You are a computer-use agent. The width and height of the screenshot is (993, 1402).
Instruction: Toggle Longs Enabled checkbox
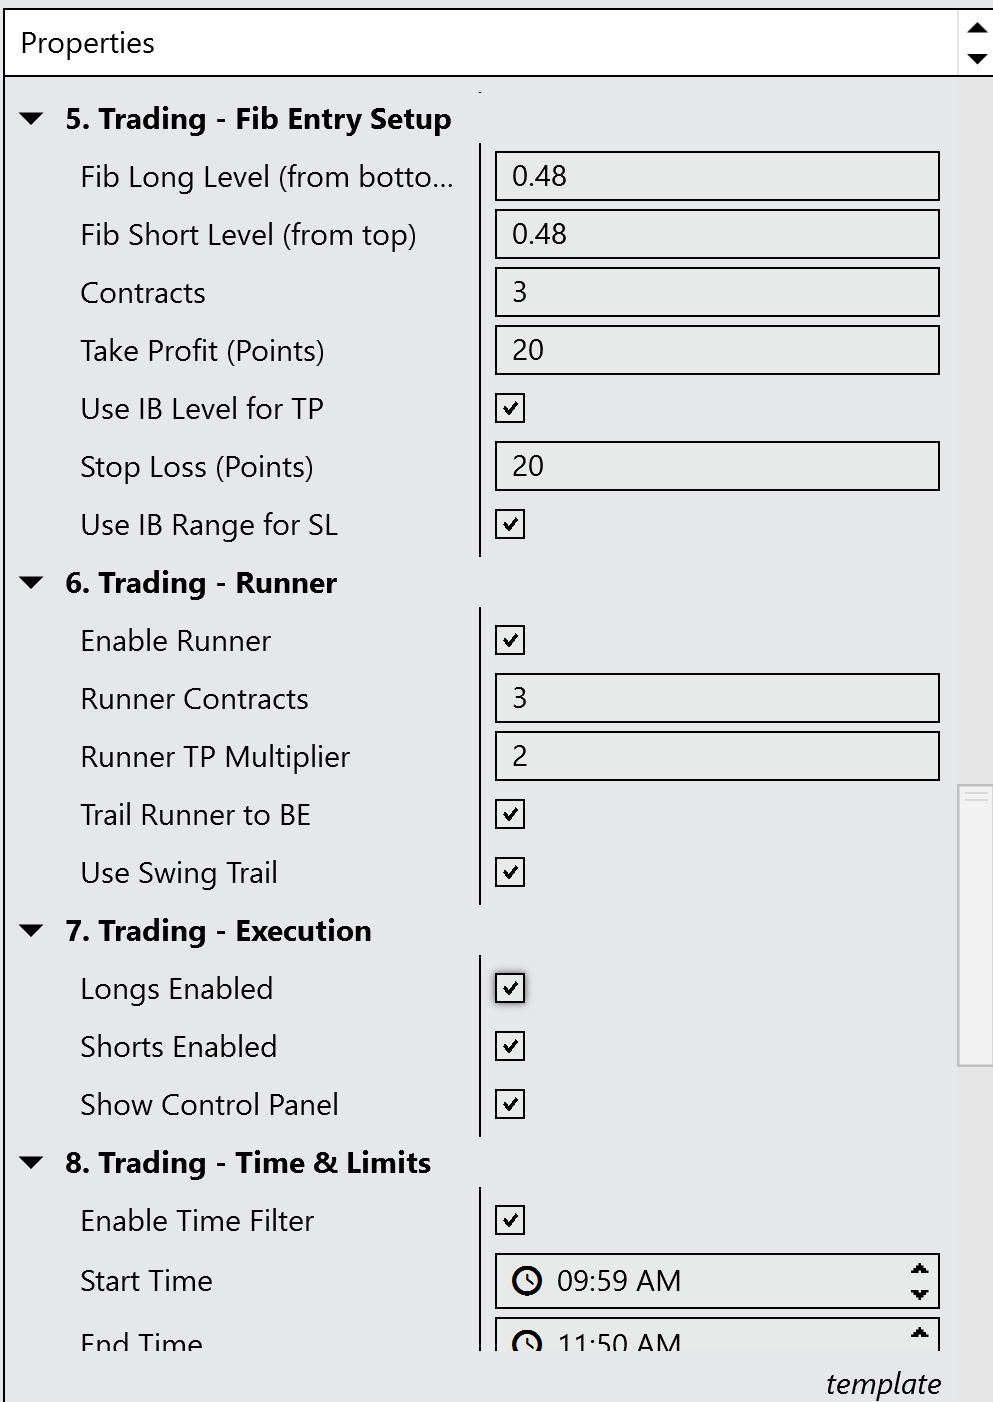(x=510, y=988)
